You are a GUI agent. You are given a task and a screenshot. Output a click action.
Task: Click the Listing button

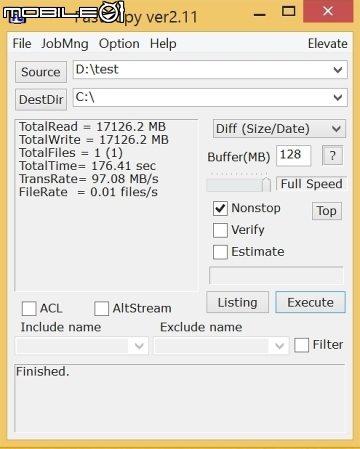click(x=237, y=302)
